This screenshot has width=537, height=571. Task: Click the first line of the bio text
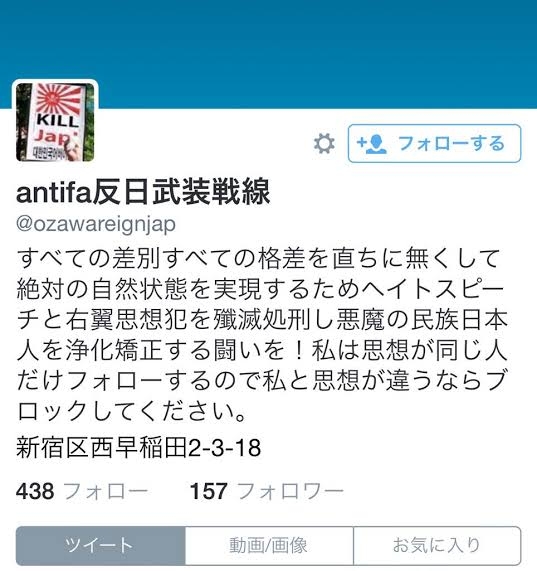(258, 258)
